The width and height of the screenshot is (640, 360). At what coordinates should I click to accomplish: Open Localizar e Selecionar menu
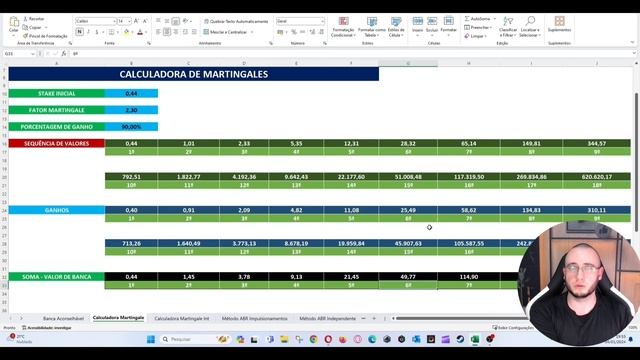(x=530, y=27)
